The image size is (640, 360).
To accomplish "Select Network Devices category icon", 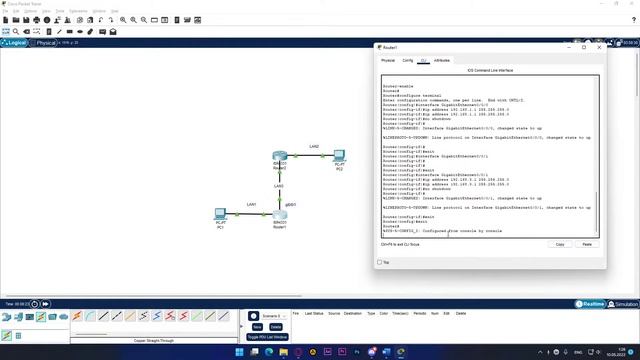I will (x=6, y=317).
